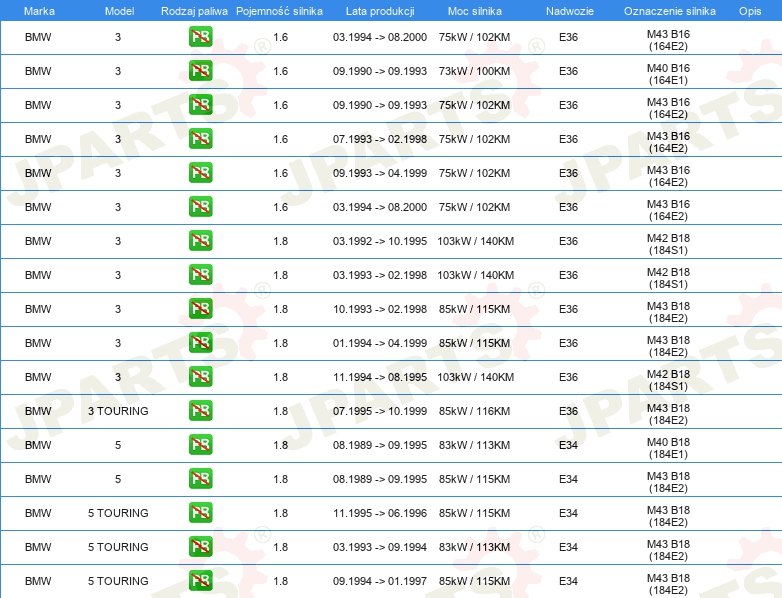Click E36 body cell in the 3 TOURING row

coord(568,411)
